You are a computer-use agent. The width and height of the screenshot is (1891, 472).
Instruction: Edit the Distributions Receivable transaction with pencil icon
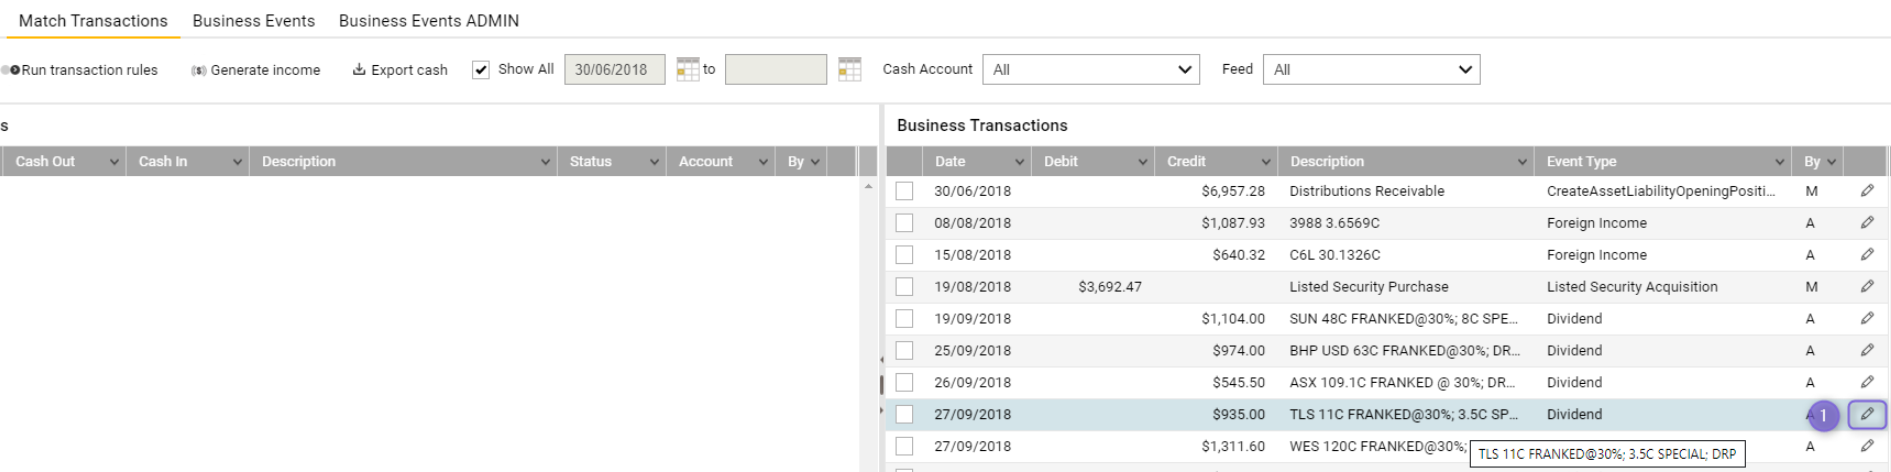point(1866,191)
